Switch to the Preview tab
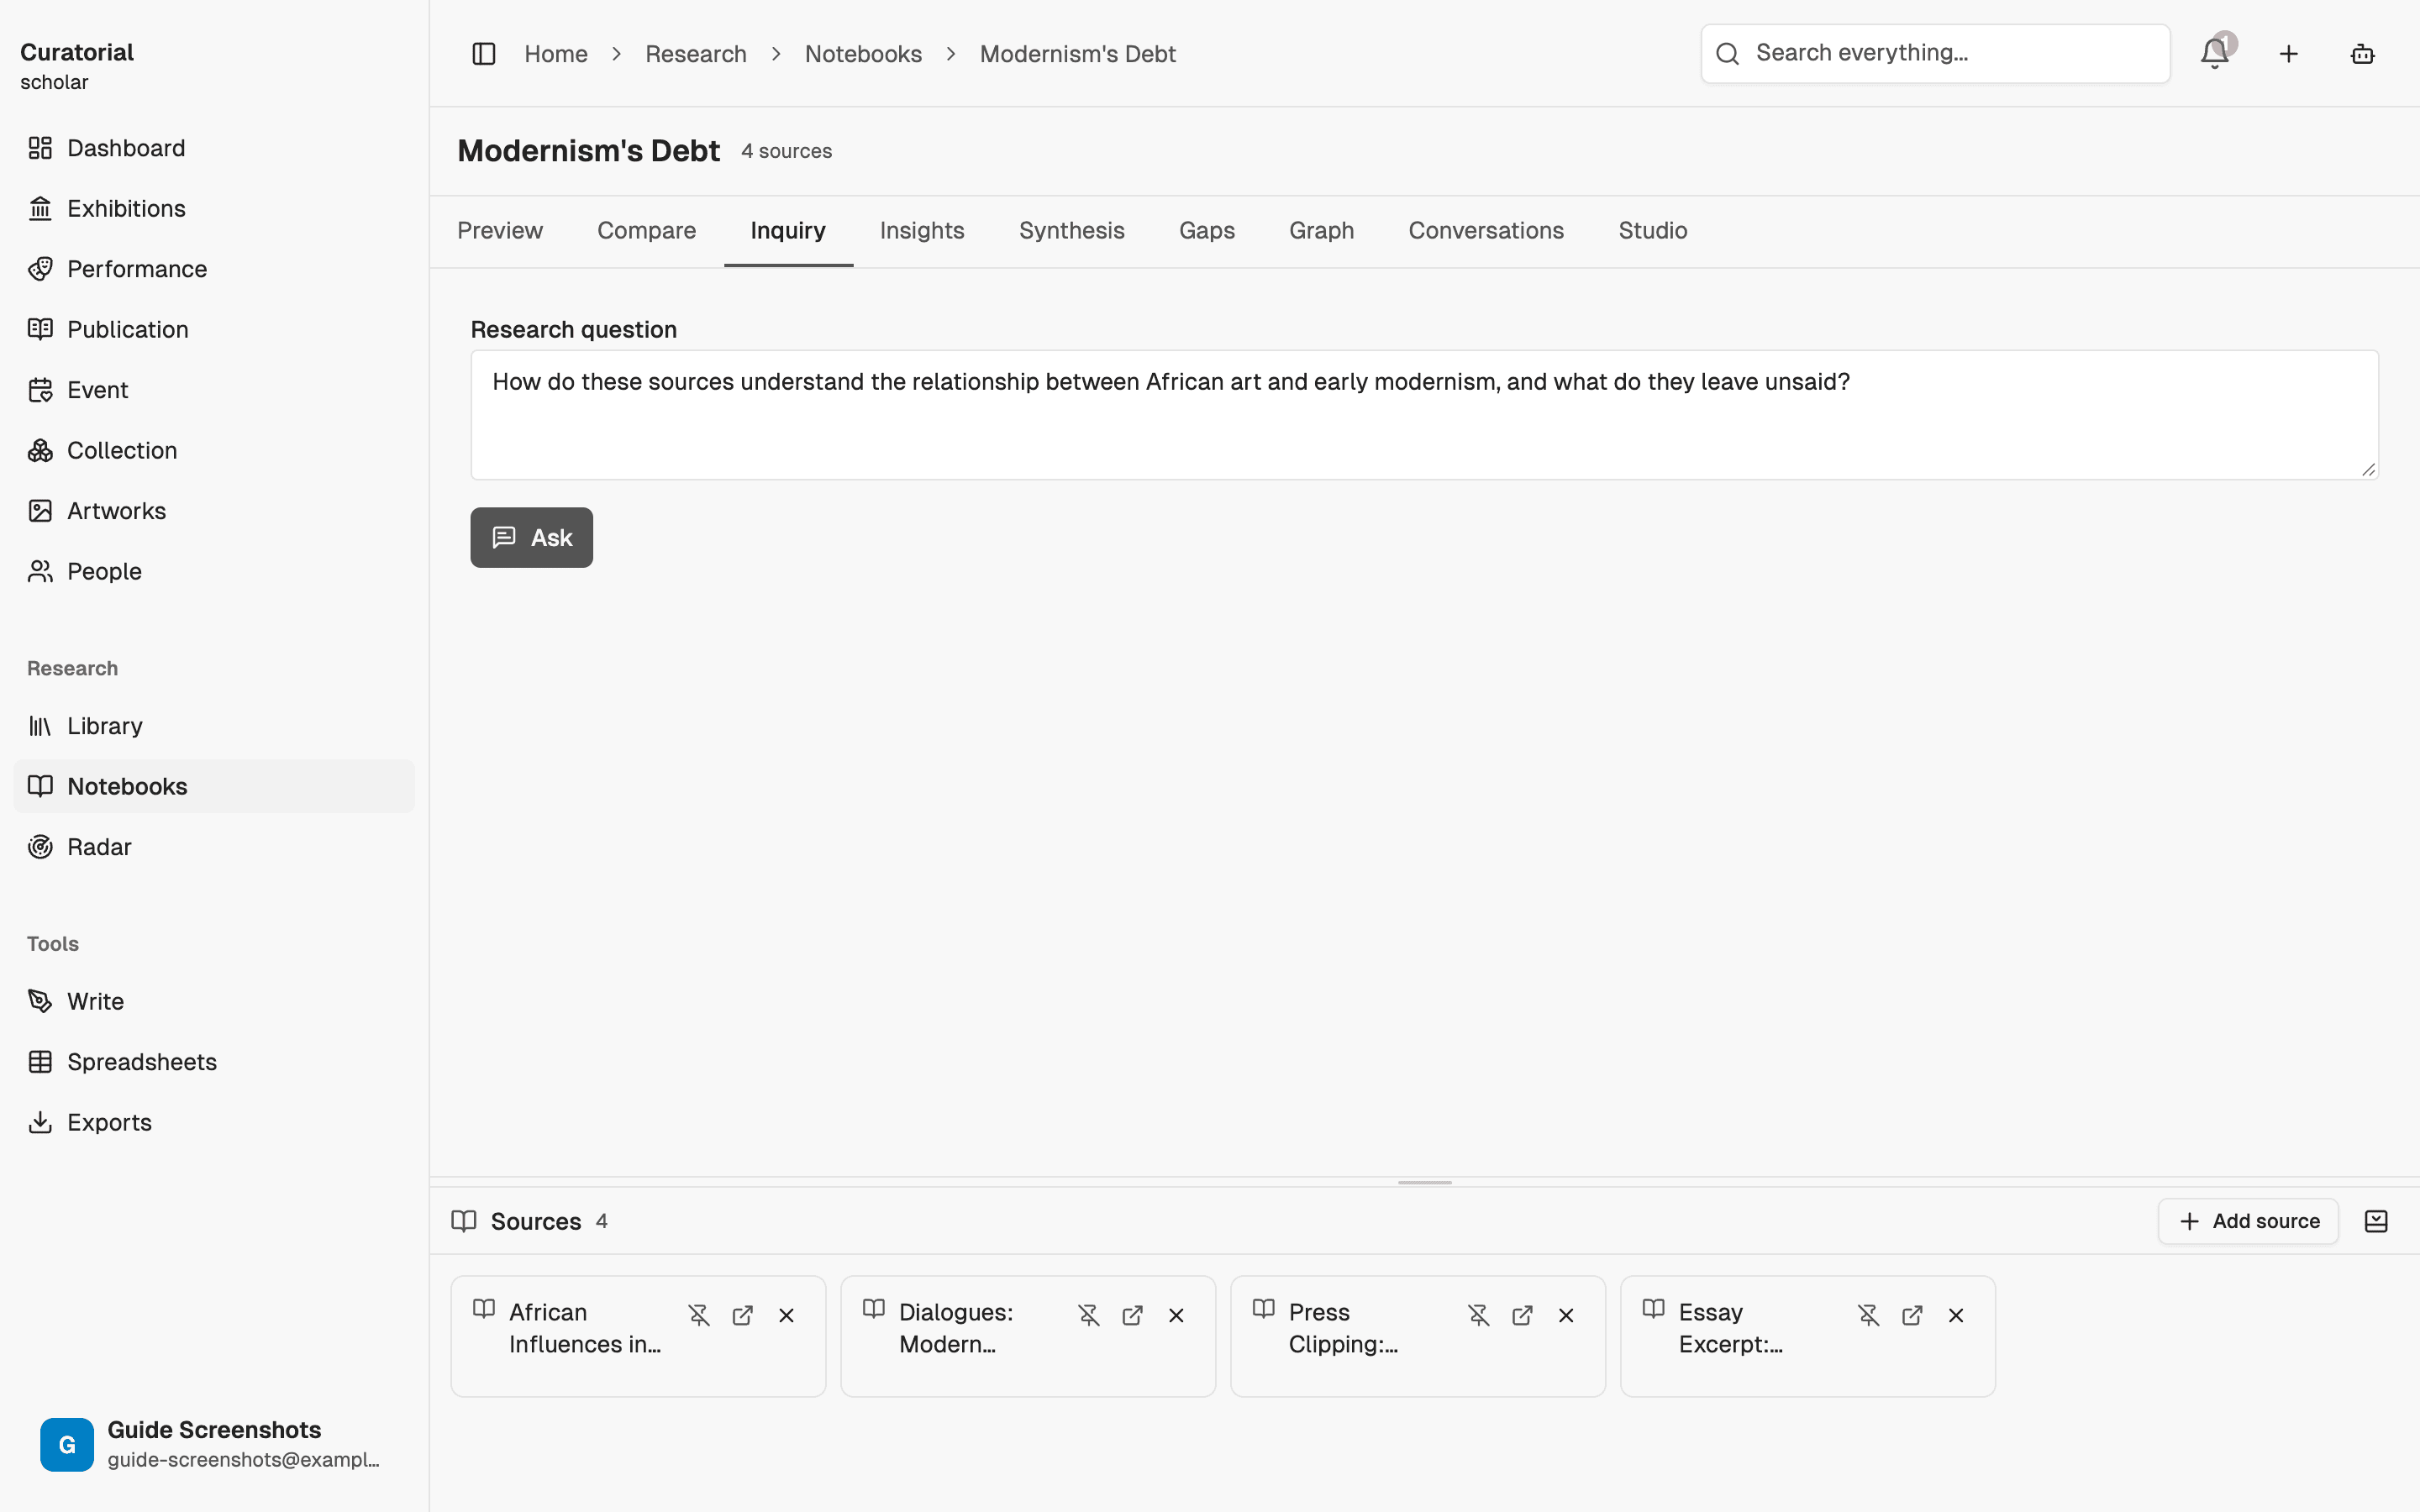This screenshot has width=2420, height=1512. (500, 231)
